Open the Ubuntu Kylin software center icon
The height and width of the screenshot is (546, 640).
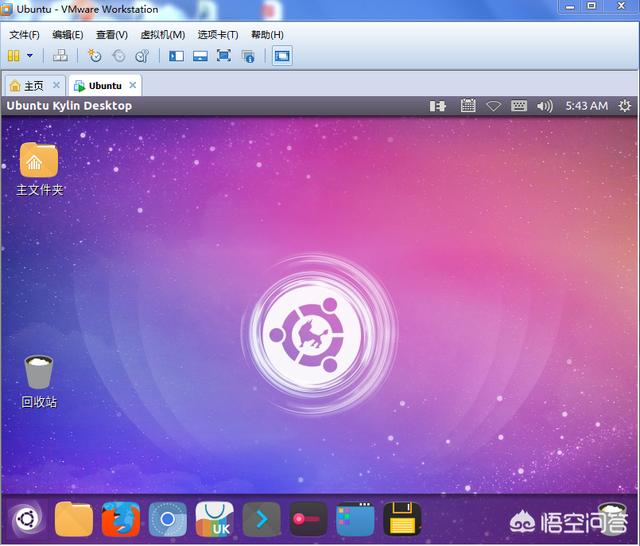click(214, 520)
